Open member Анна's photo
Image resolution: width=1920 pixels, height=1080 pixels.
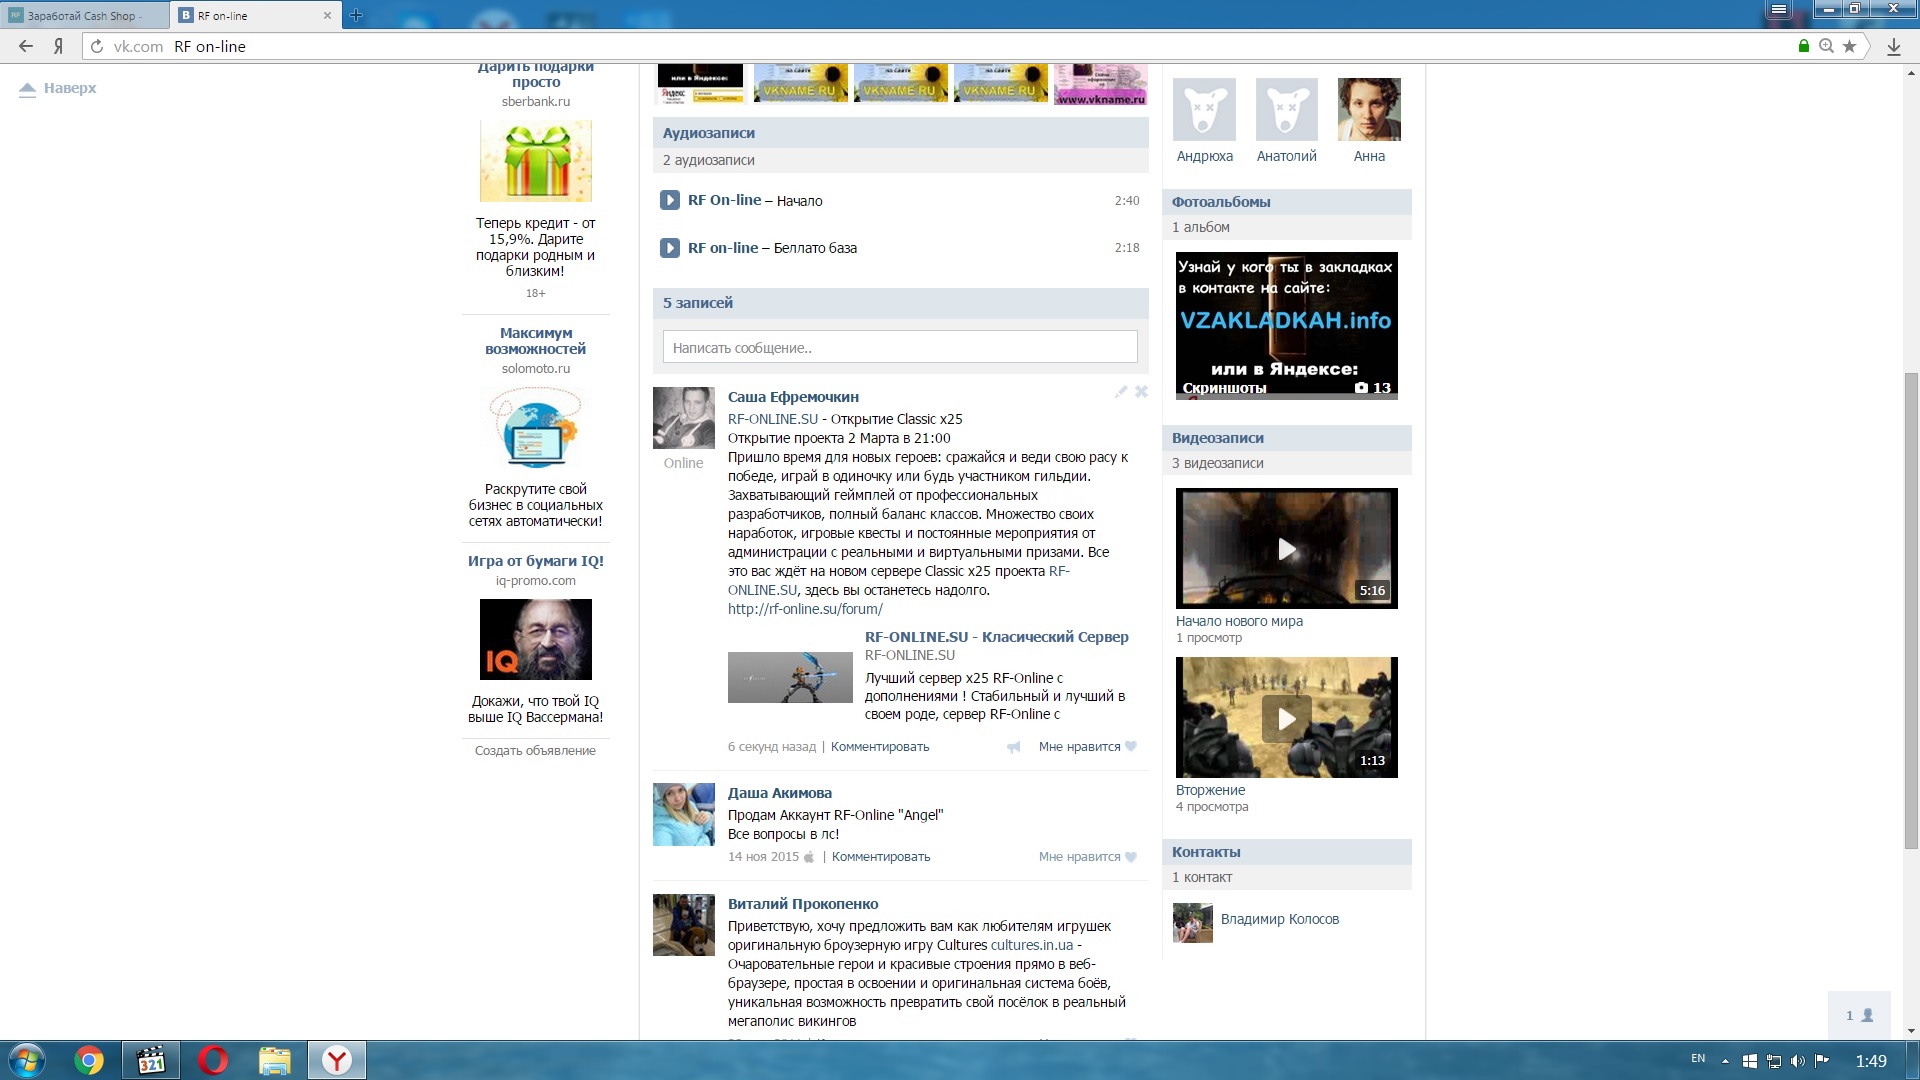tap(1369, 109)
